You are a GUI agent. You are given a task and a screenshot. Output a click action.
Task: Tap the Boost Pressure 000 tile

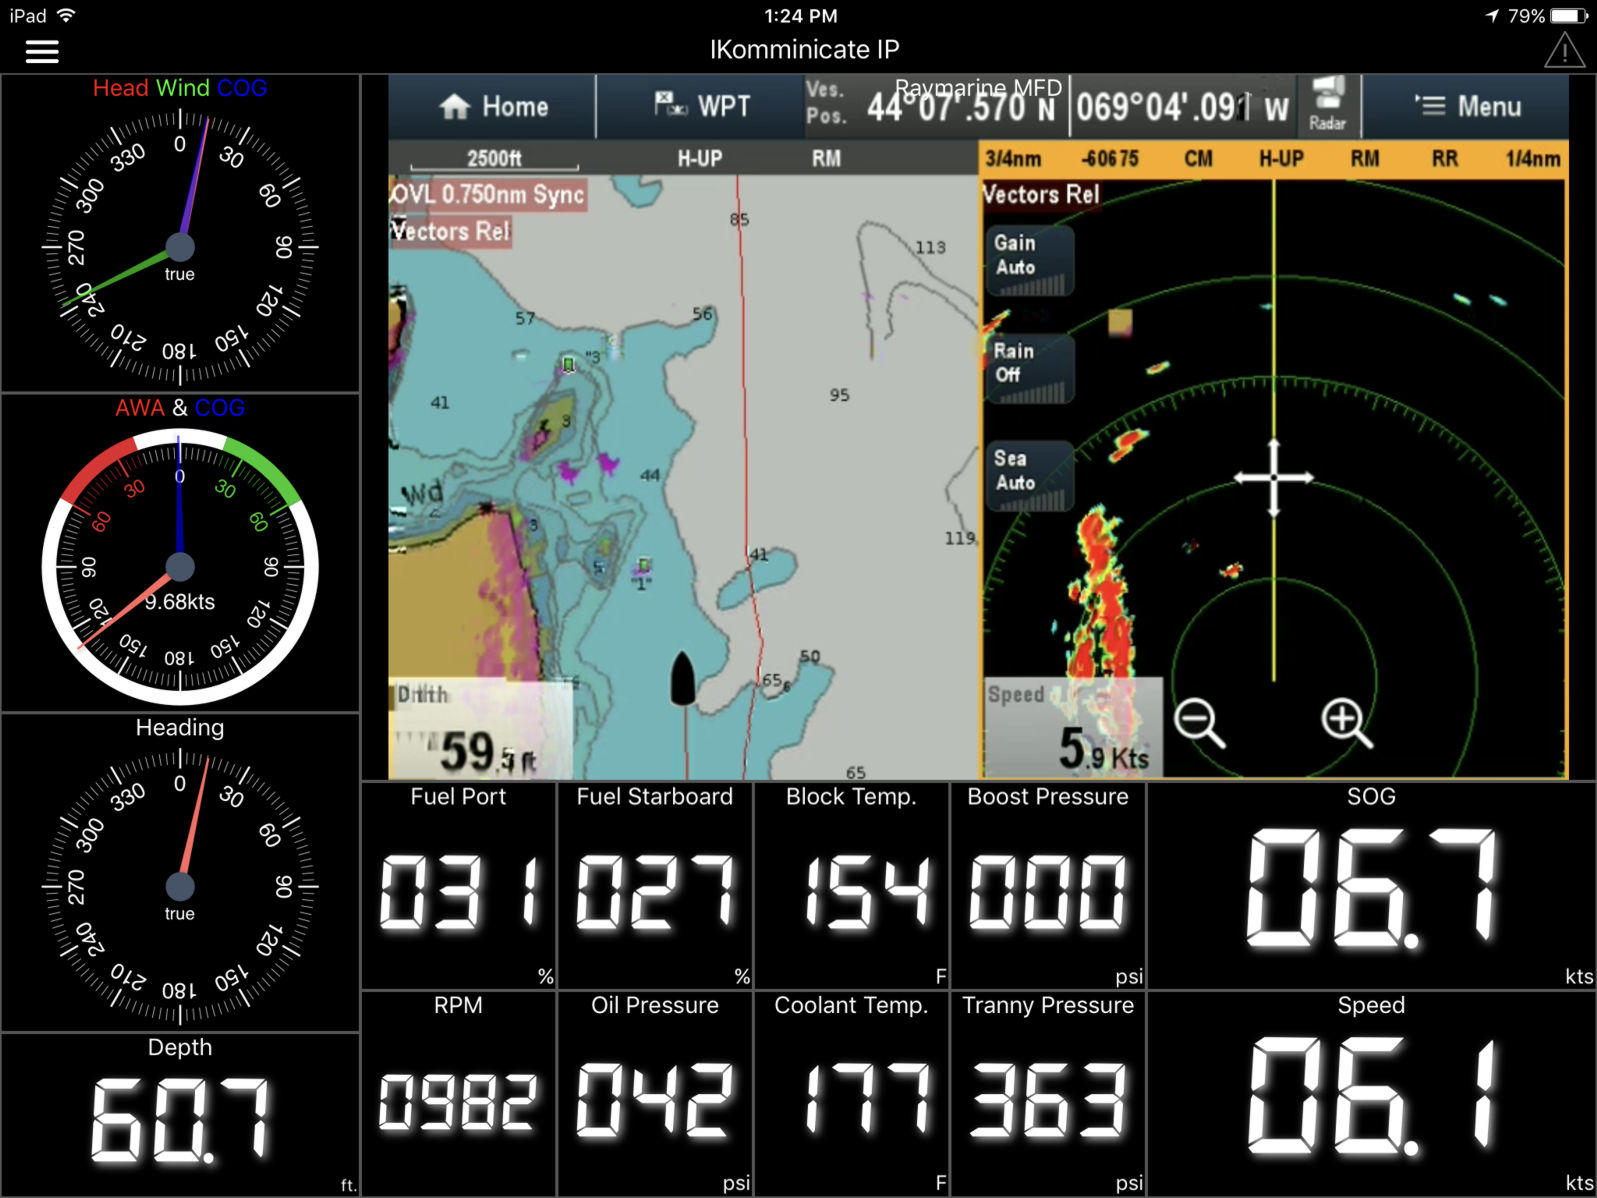(1047, 886)
